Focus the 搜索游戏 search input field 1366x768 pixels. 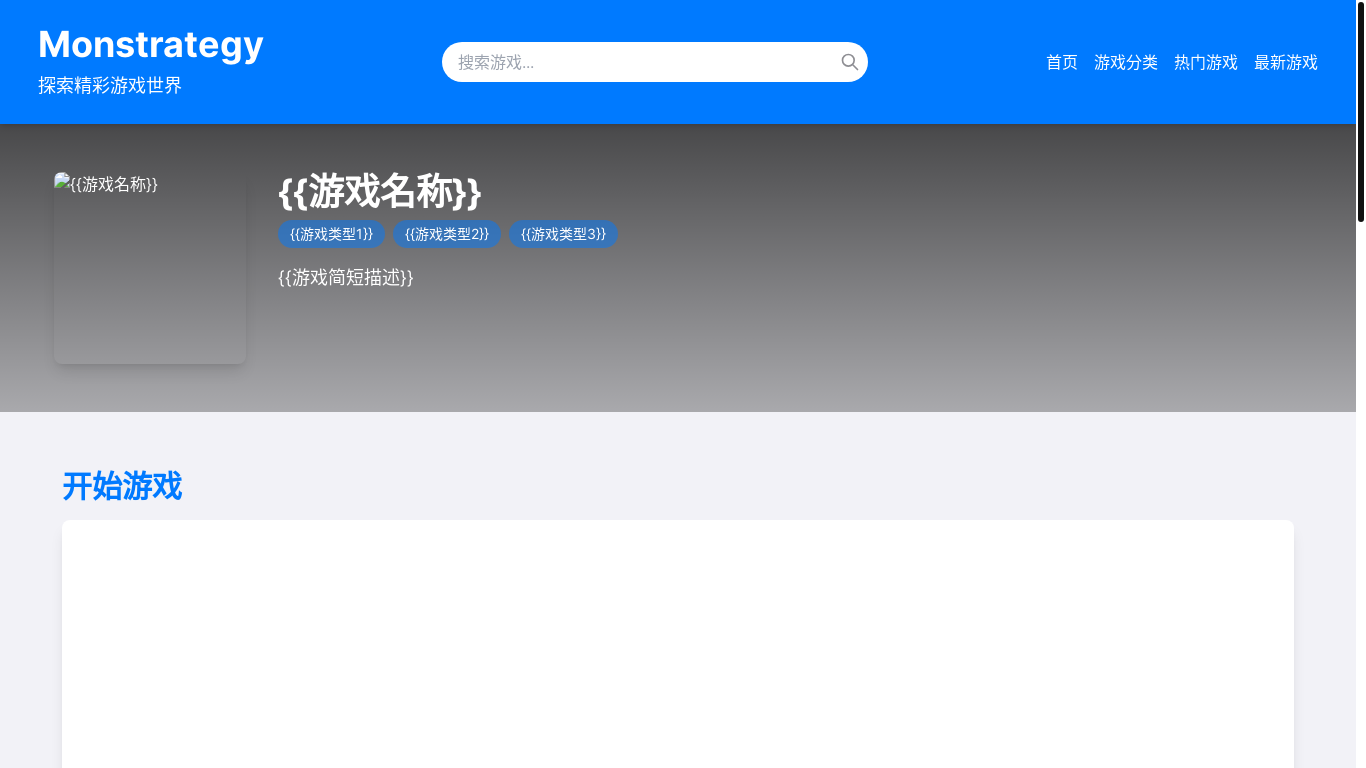[x=640, y=62]
